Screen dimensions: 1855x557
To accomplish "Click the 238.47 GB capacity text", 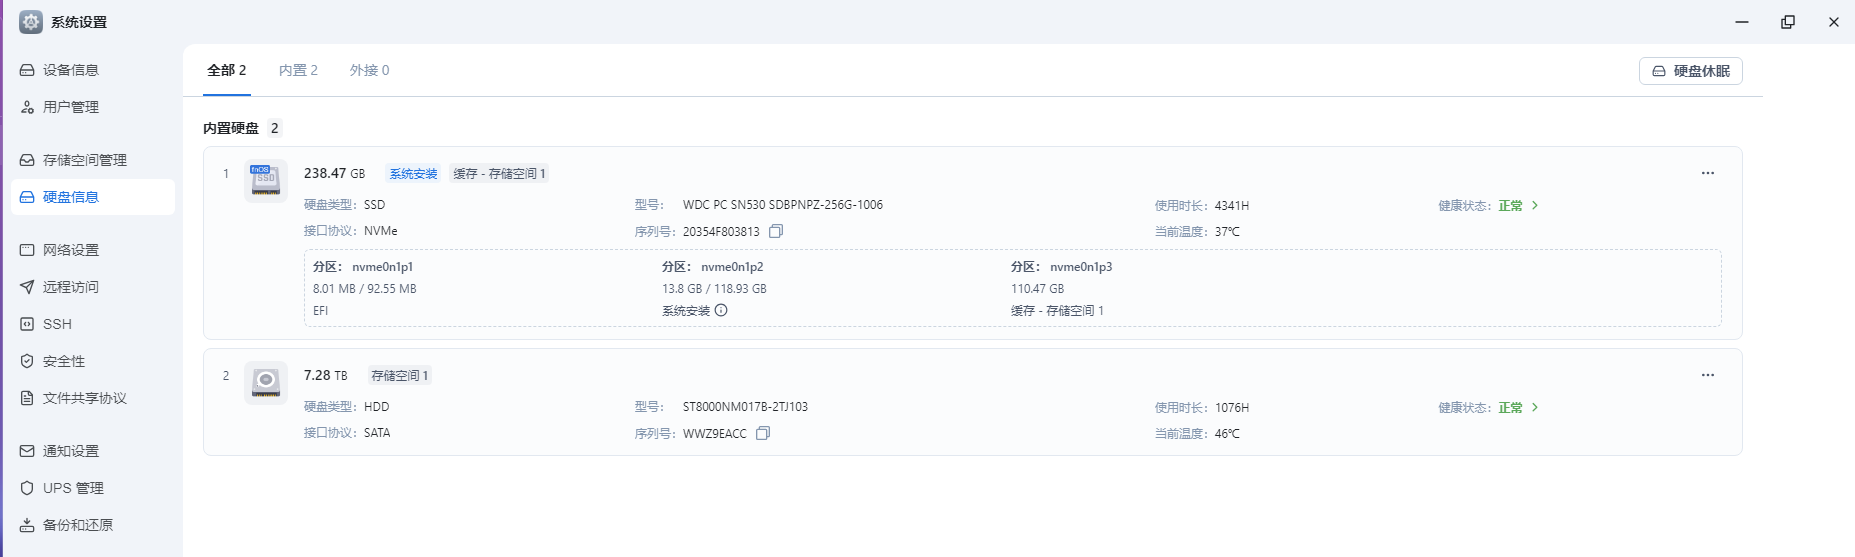I will point(335,173).
